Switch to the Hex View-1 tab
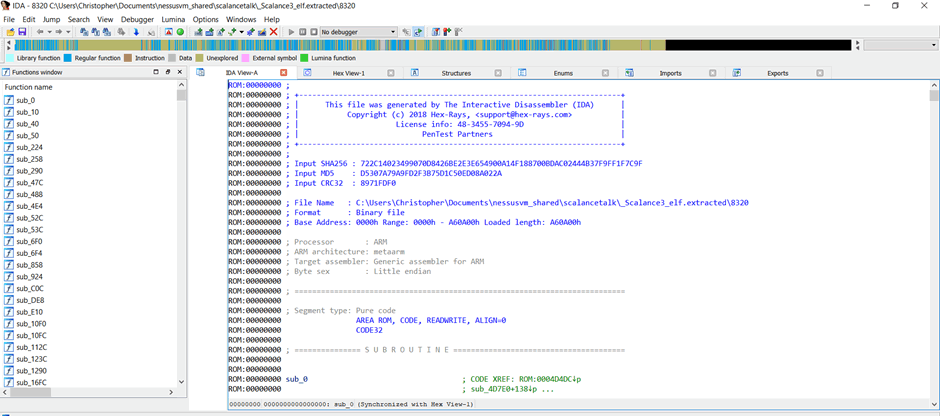The width and height of the screenshot is (940, 416). 349,73
